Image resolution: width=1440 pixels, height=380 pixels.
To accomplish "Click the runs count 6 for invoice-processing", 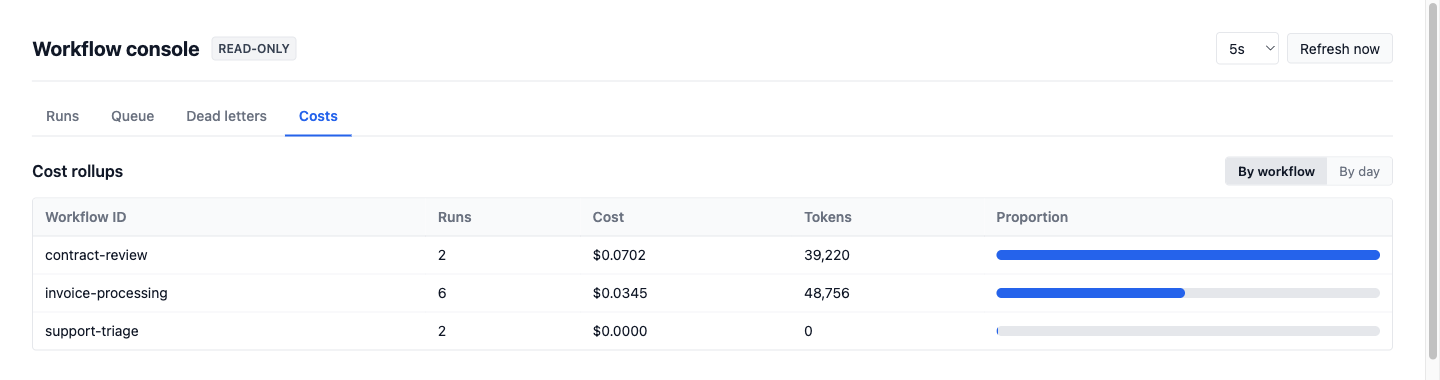I will point(442,293).
